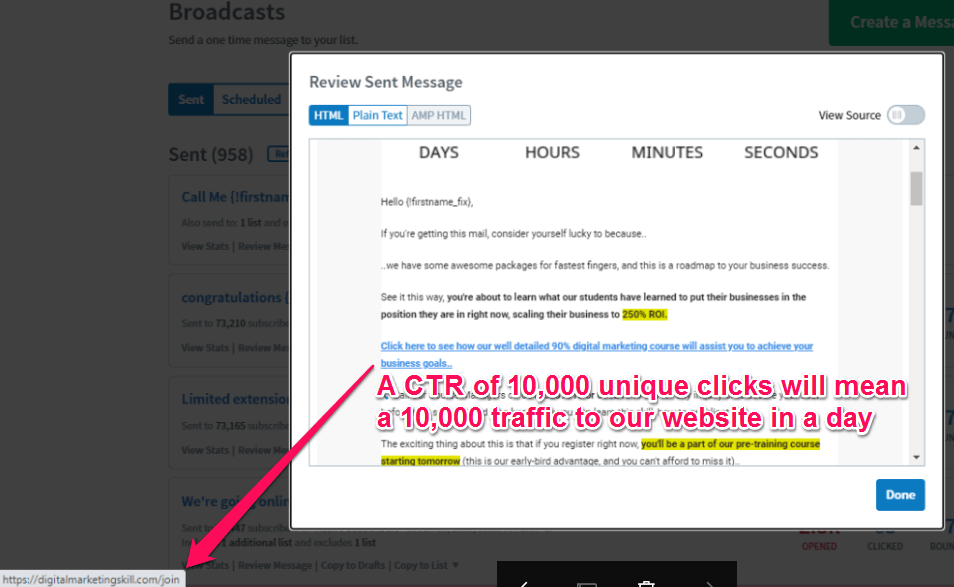
Task: Open the Scheduled broadcasts tab
Action: [251, 100]
